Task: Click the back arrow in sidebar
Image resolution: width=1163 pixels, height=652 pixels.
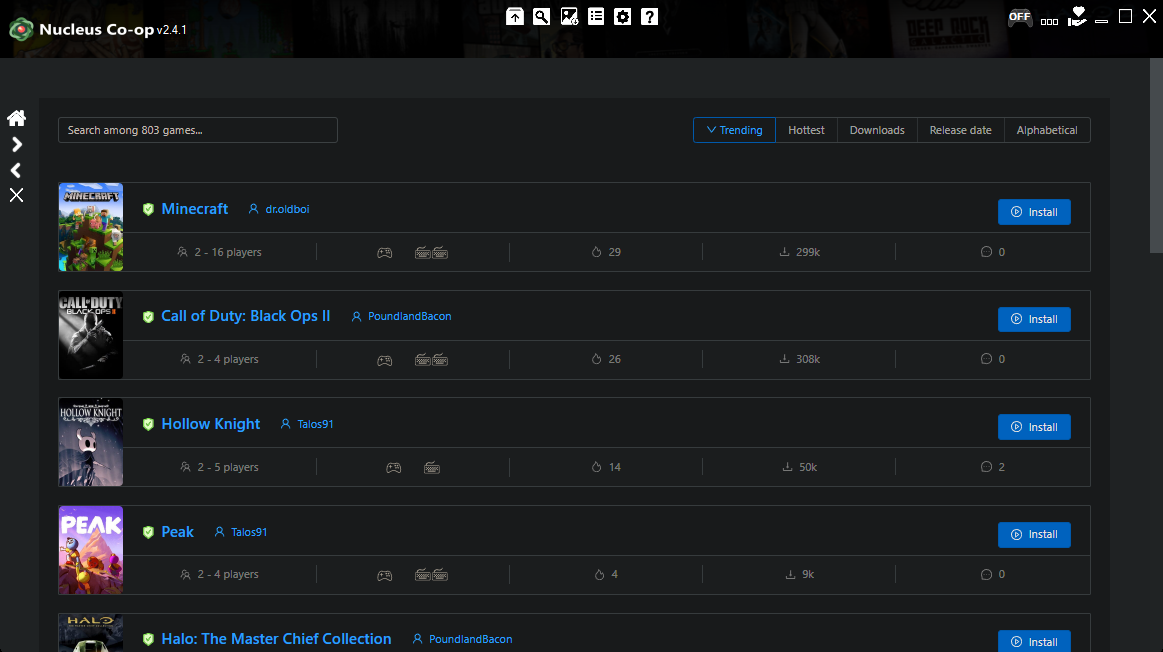Action: coord(16,170)
